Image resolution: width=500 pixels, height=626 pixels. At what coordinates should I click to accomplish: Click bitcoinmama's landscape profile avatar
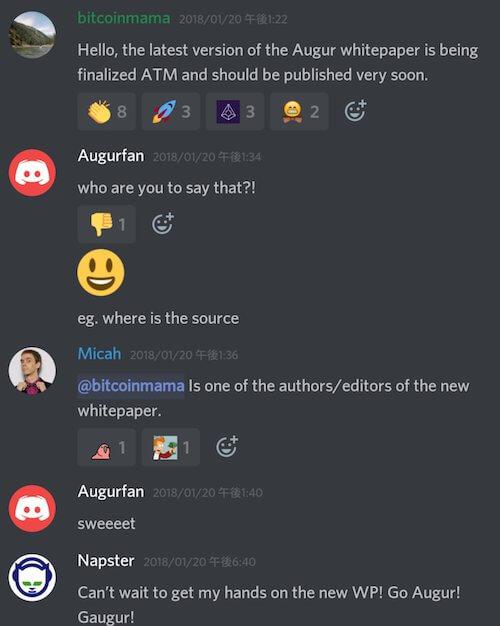pos(32,34)
